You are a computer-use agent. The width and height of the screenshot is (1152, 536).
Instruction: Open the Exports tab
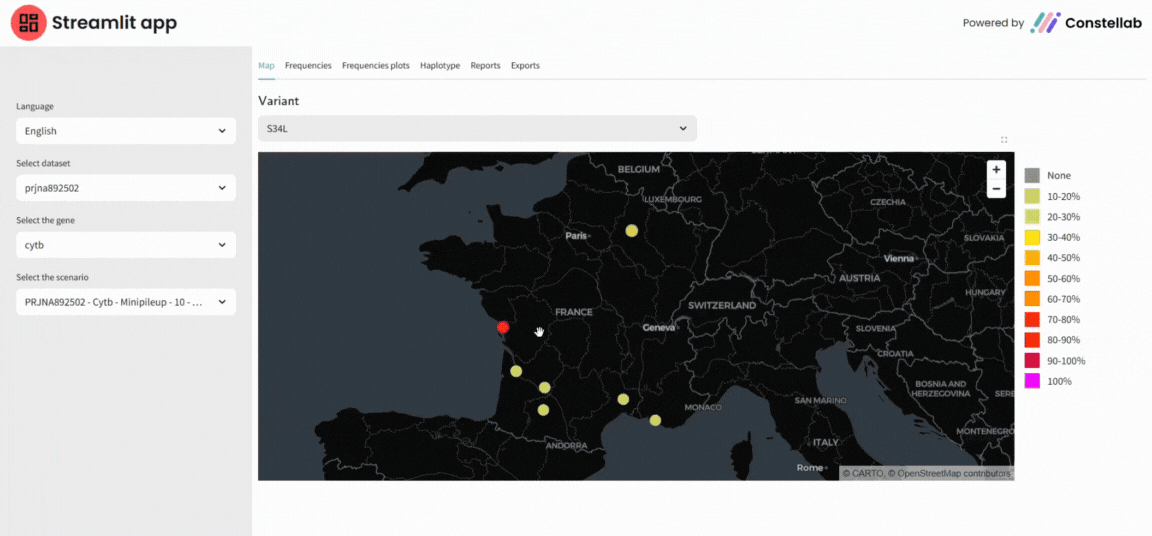click(x=525, y=66)
